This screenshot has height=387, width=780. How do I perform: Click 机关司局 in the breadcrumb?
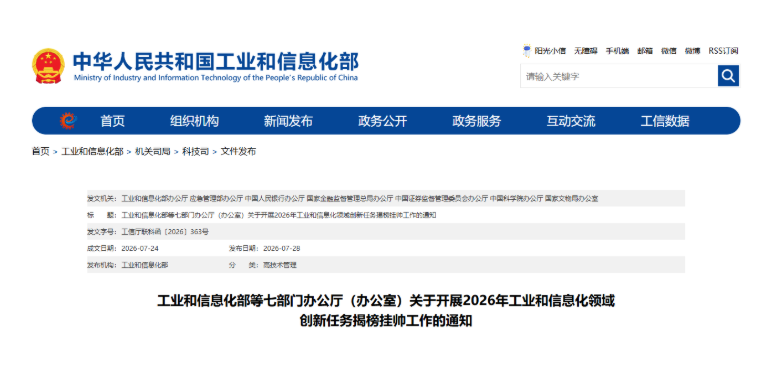(x=153, y=152)
